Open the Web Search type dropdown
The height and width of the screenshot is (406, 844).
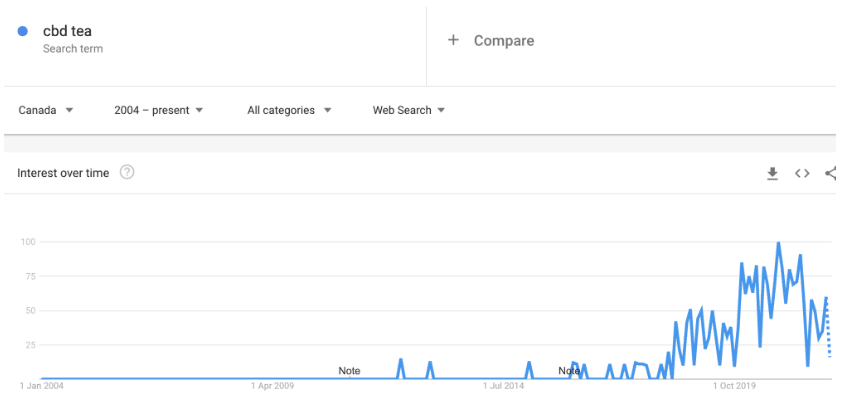(409, 110)
